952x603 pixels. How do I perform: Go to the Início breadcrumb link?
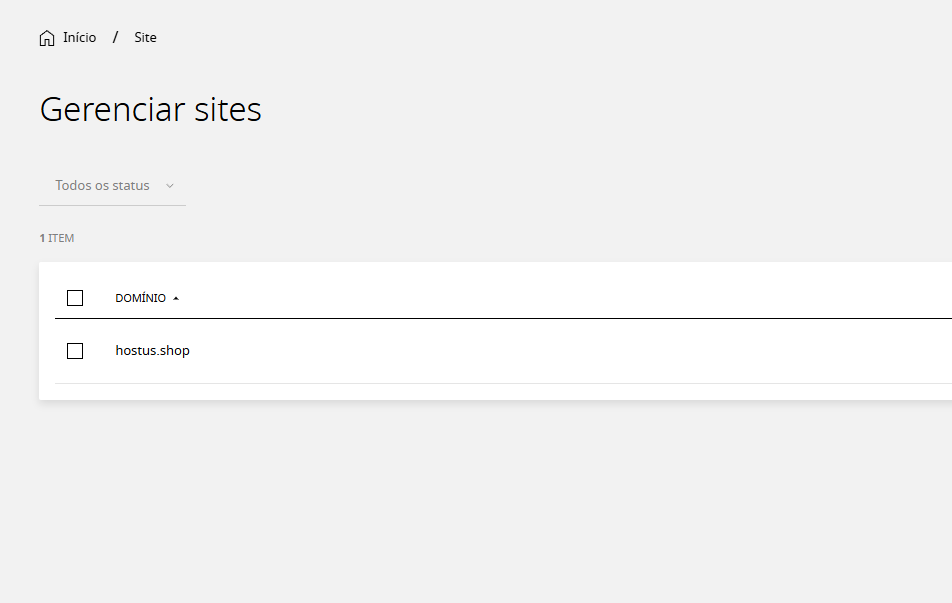pyautogui.click(x=80, y=38)
